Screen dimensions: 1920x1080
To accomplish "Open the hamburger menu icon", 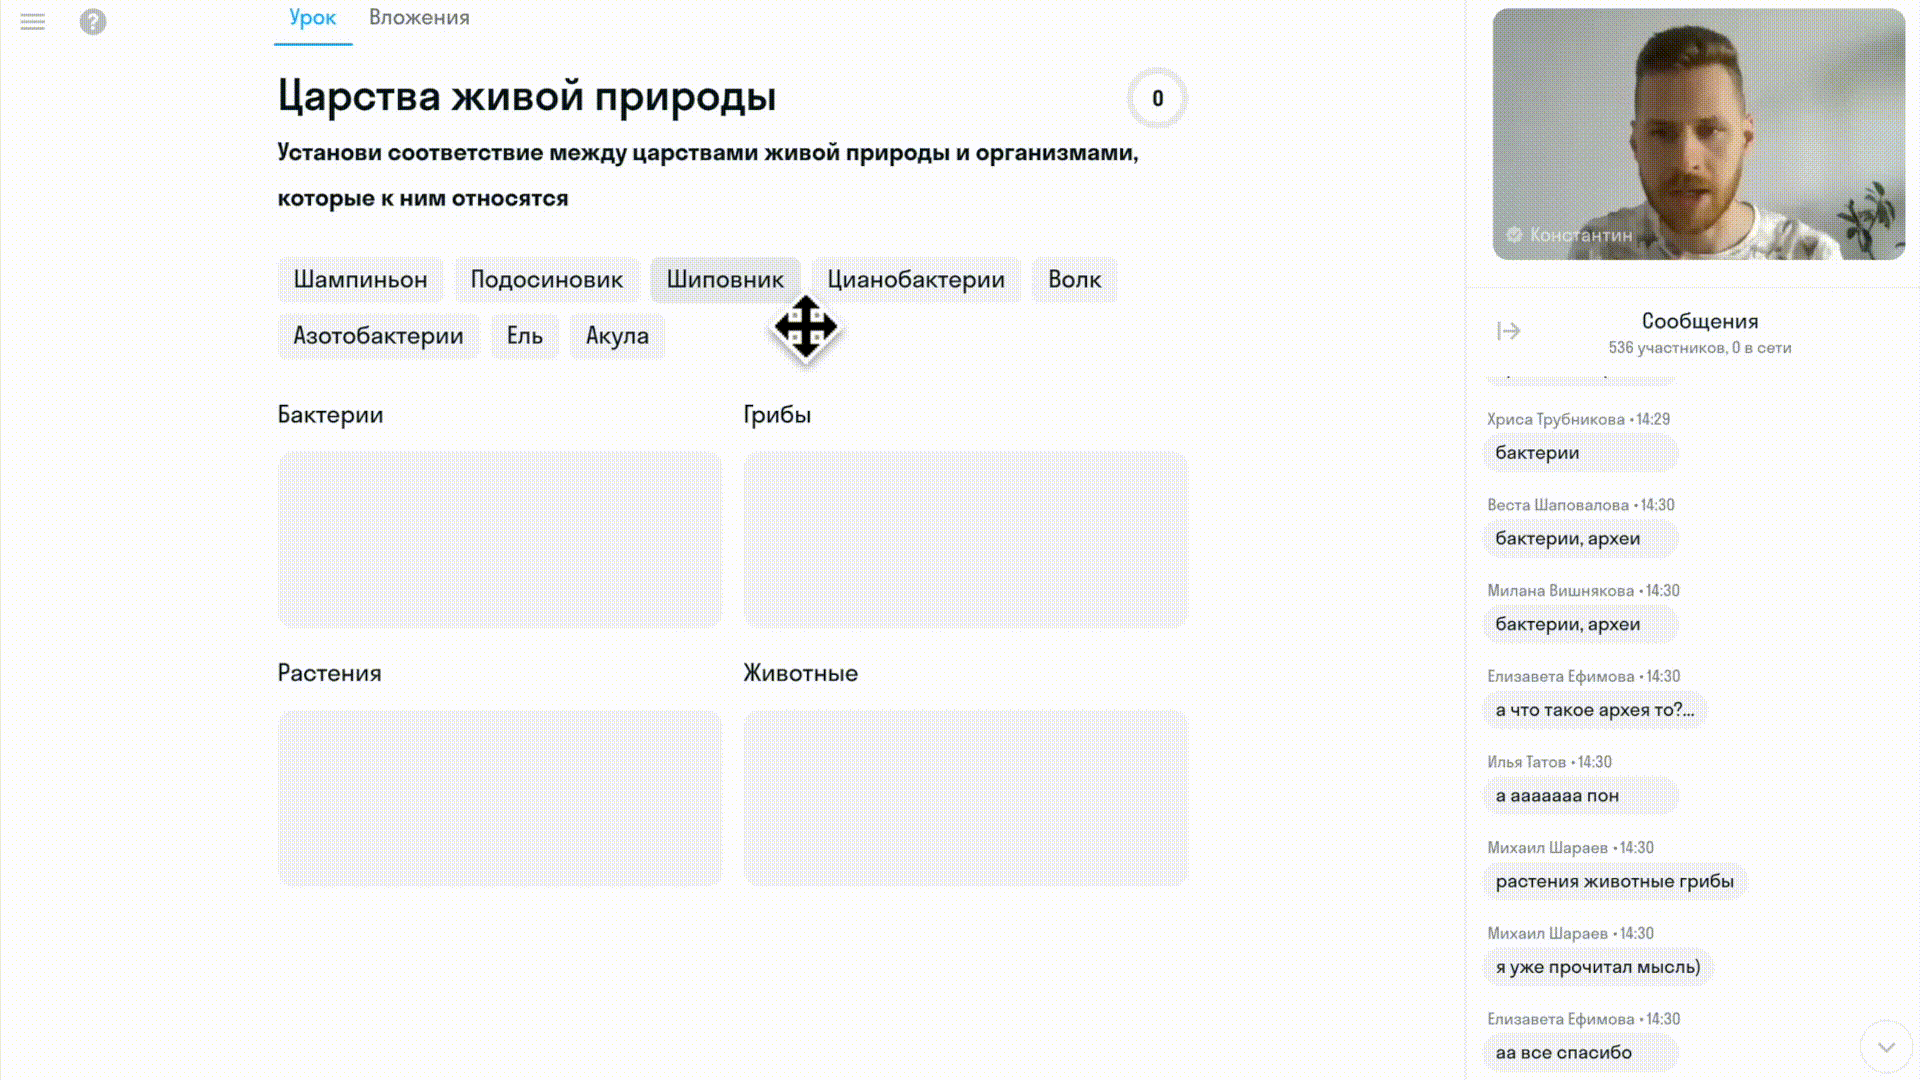I will pos(32,22).
